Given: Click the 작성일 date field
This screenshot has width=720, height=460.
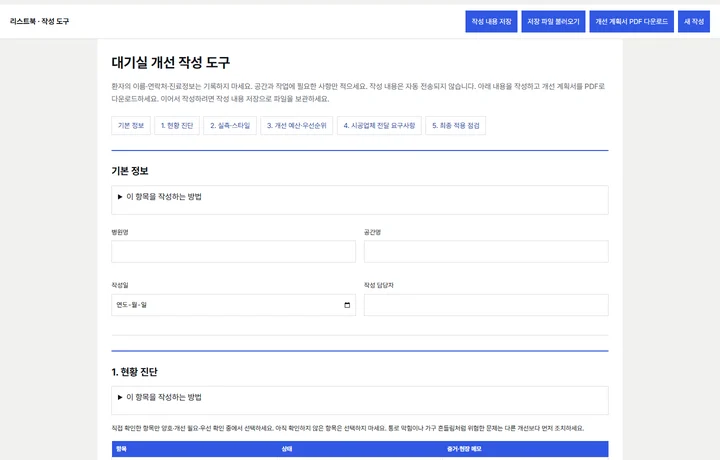Looking at the screenshot, I should coord(233,305).
